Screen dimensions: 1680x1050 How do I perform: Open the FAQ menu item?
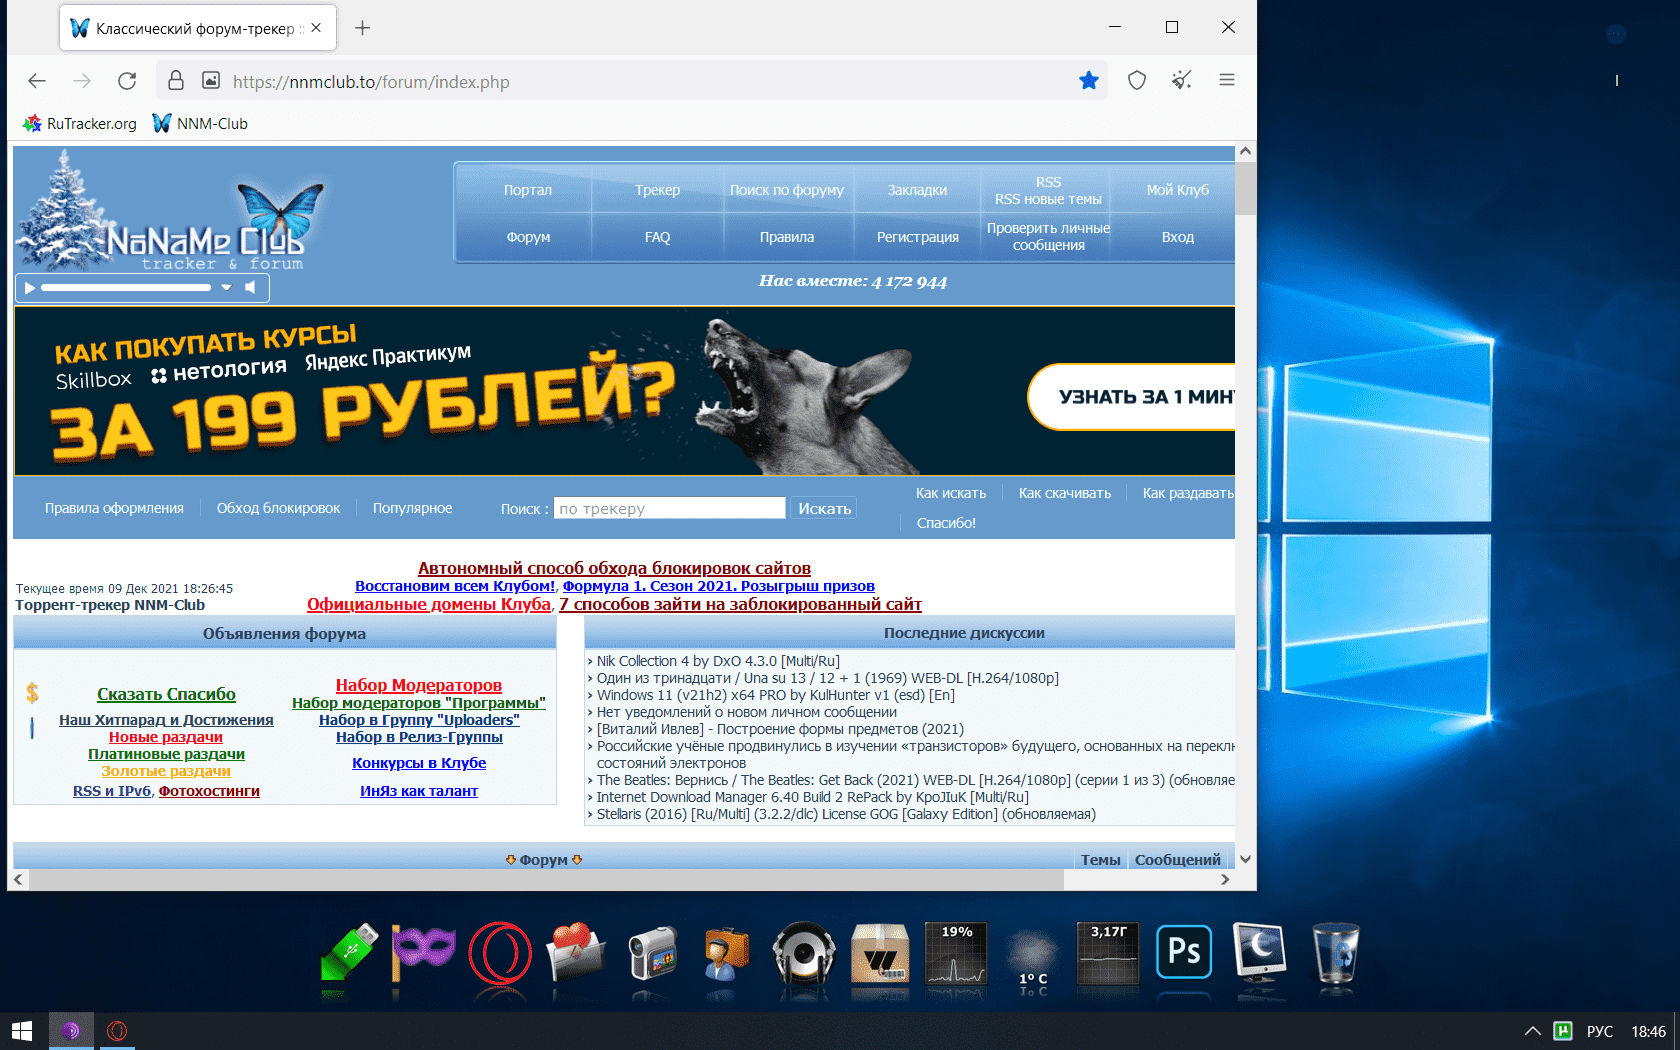point(657,237)
